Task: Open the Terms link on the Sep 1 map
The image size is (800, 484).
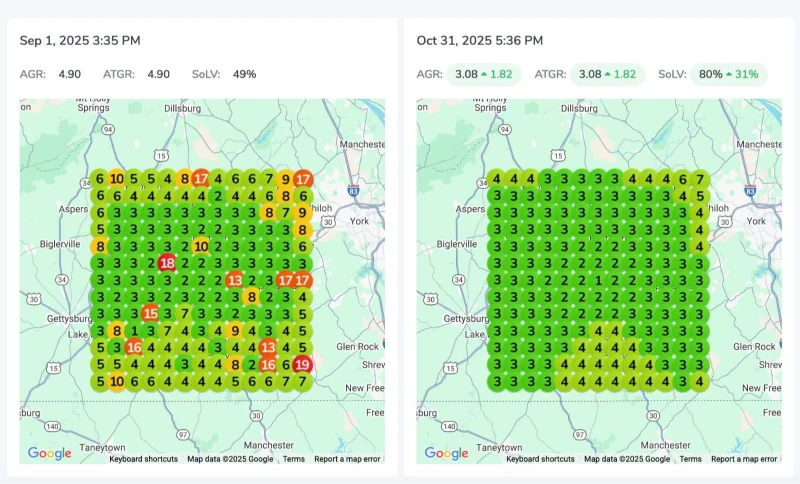Action: (x=294, y=459)
